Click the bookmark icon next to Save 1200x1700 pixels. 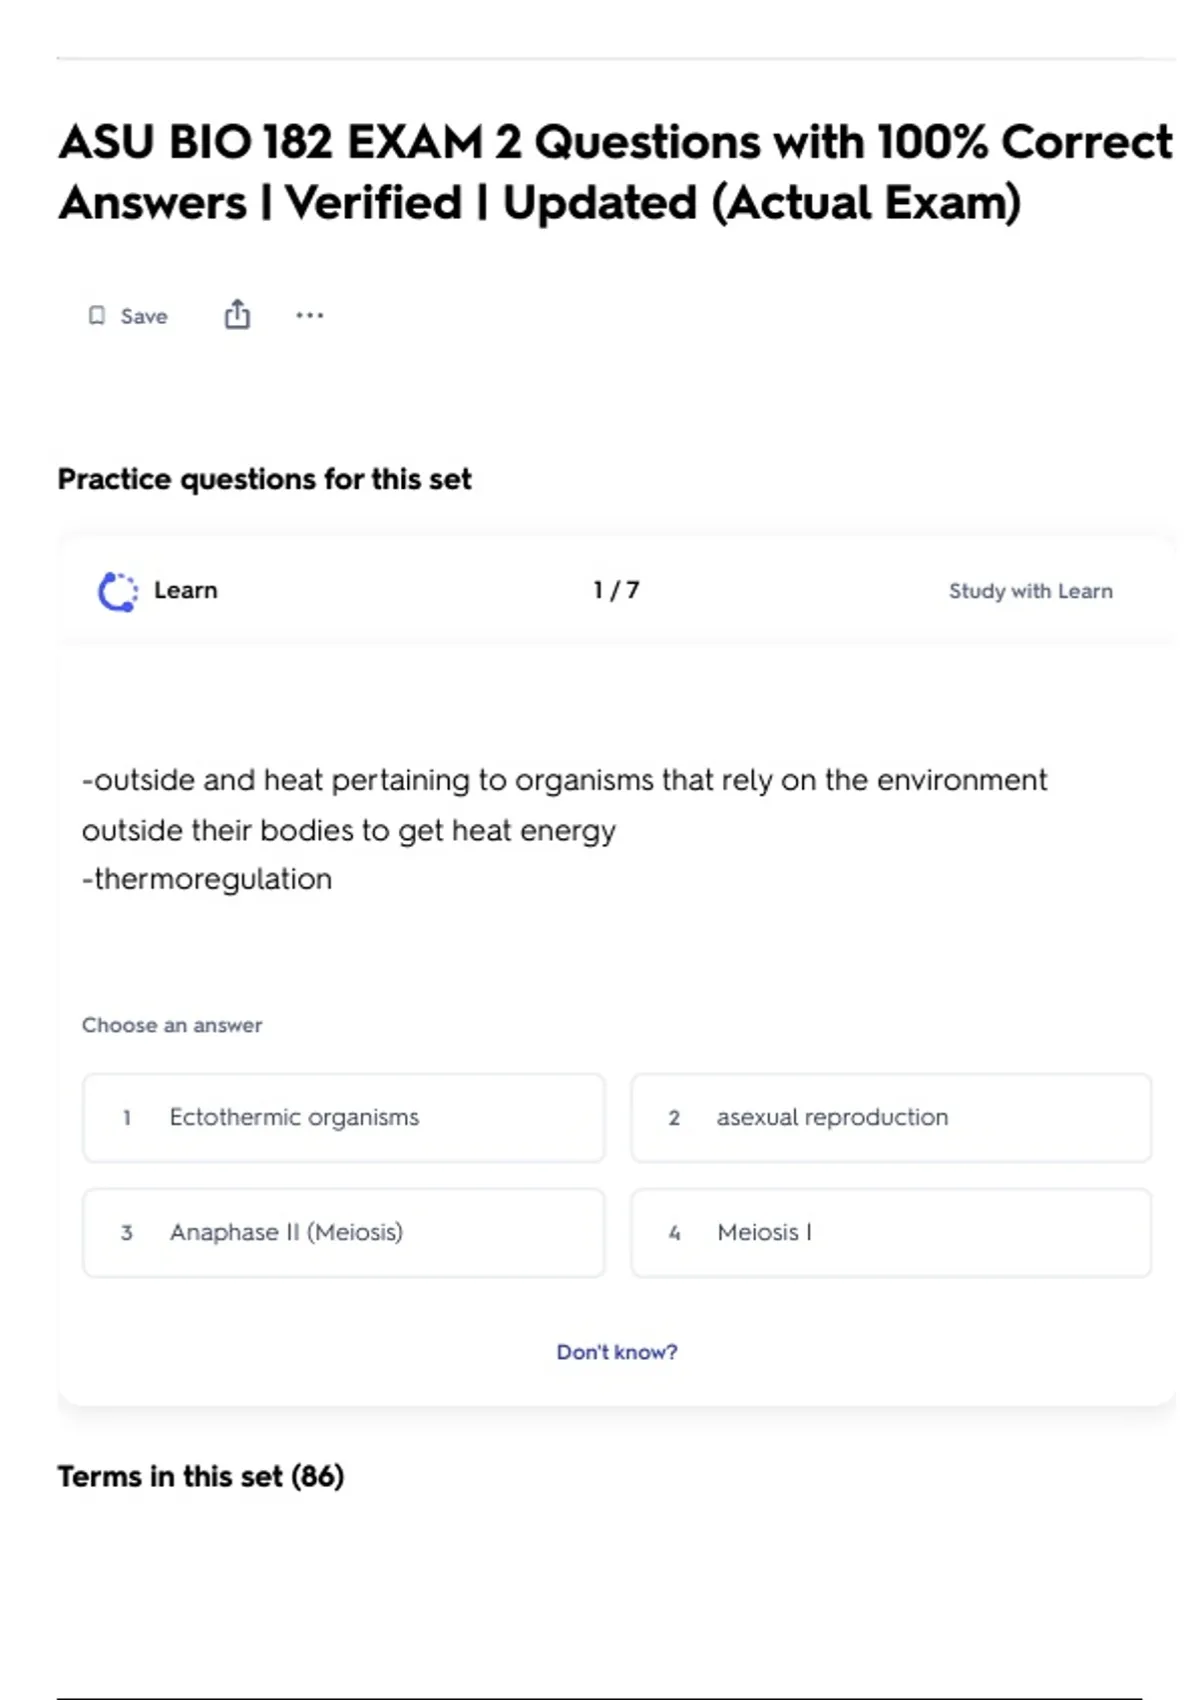pos(97,316)
